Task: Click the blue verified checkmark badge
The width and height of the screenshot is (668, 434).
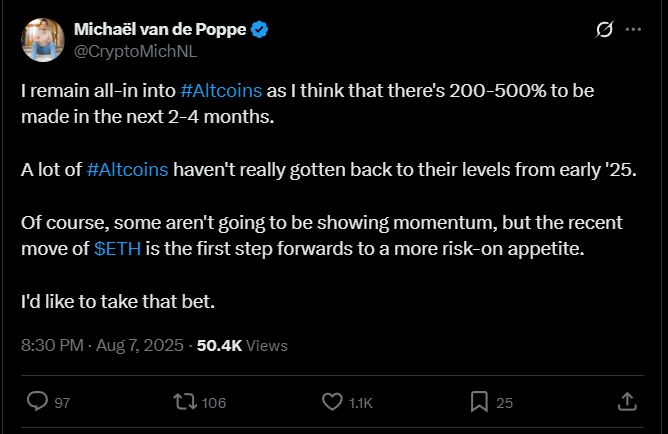Action: pos(259,29)
